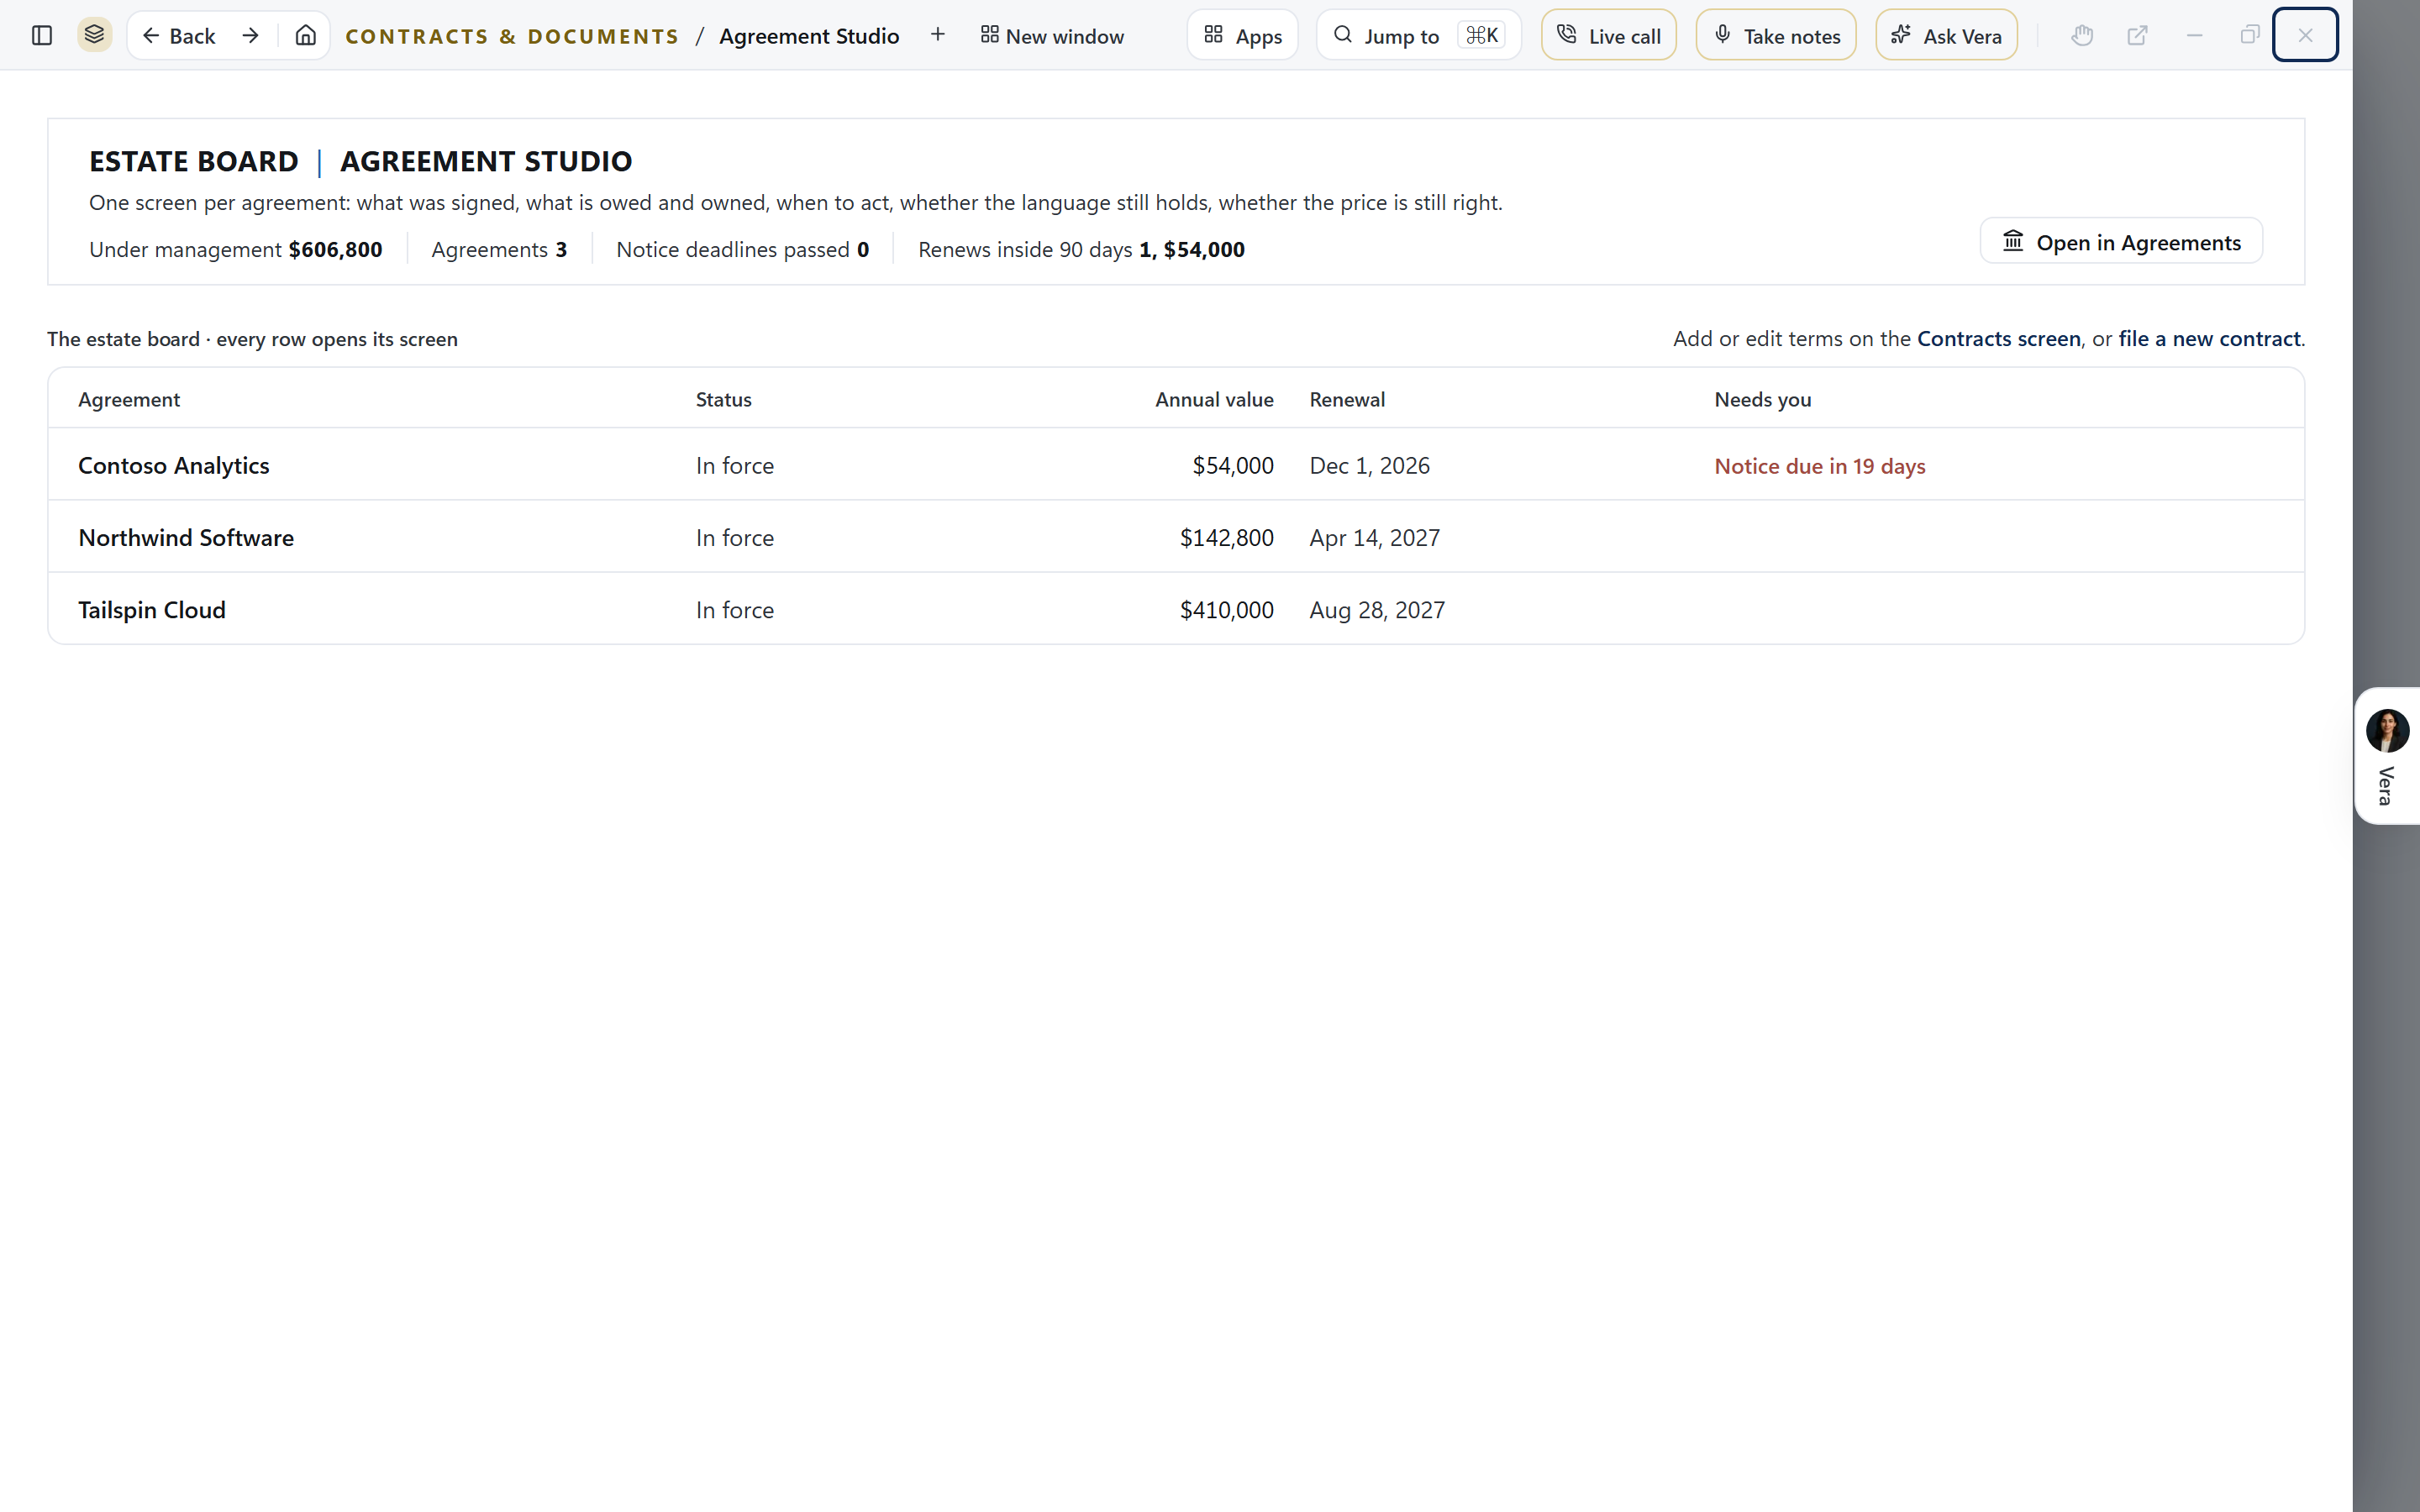Minimize the window
The width and height of the screenshot is (2420, 1512).
pos(2194,35)
